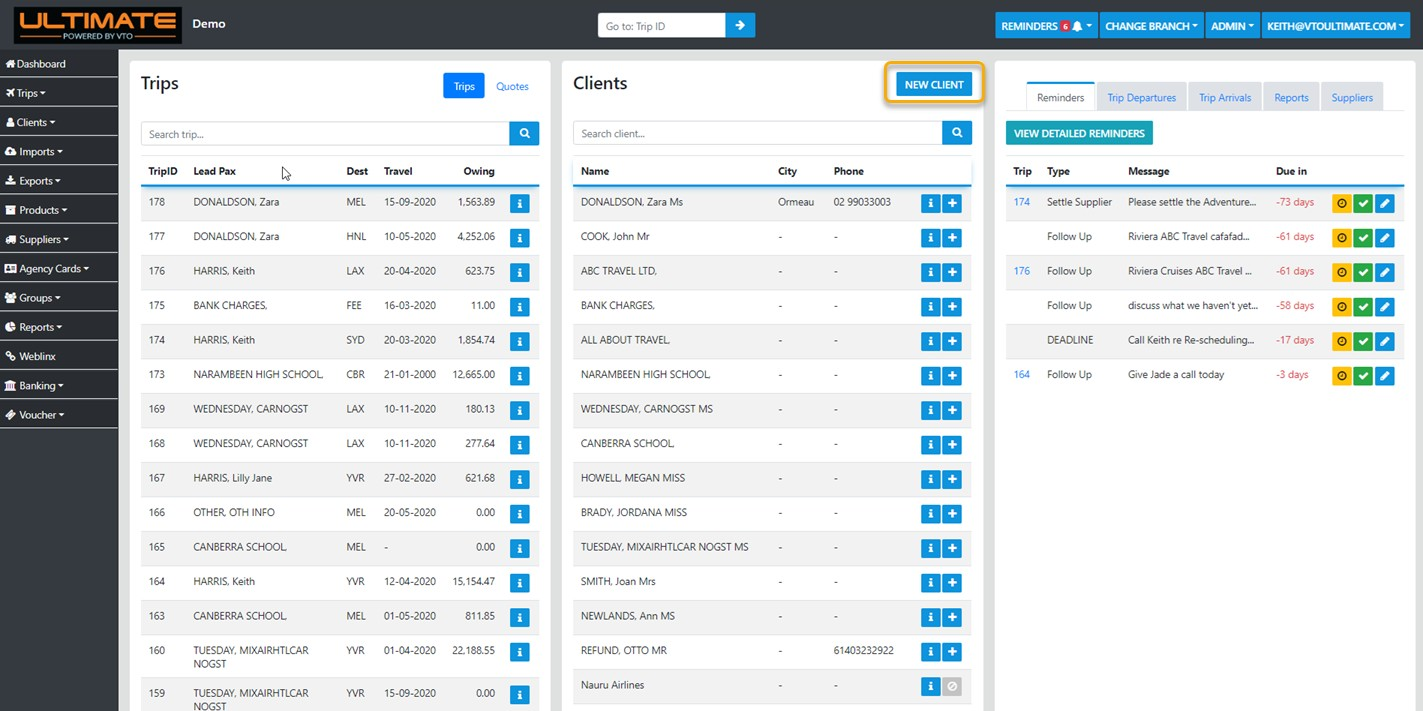Click the Go to Trip ID arrow button
Image resolution: width=1423 pixels, height=711 pixels.
tap(740, 26)
